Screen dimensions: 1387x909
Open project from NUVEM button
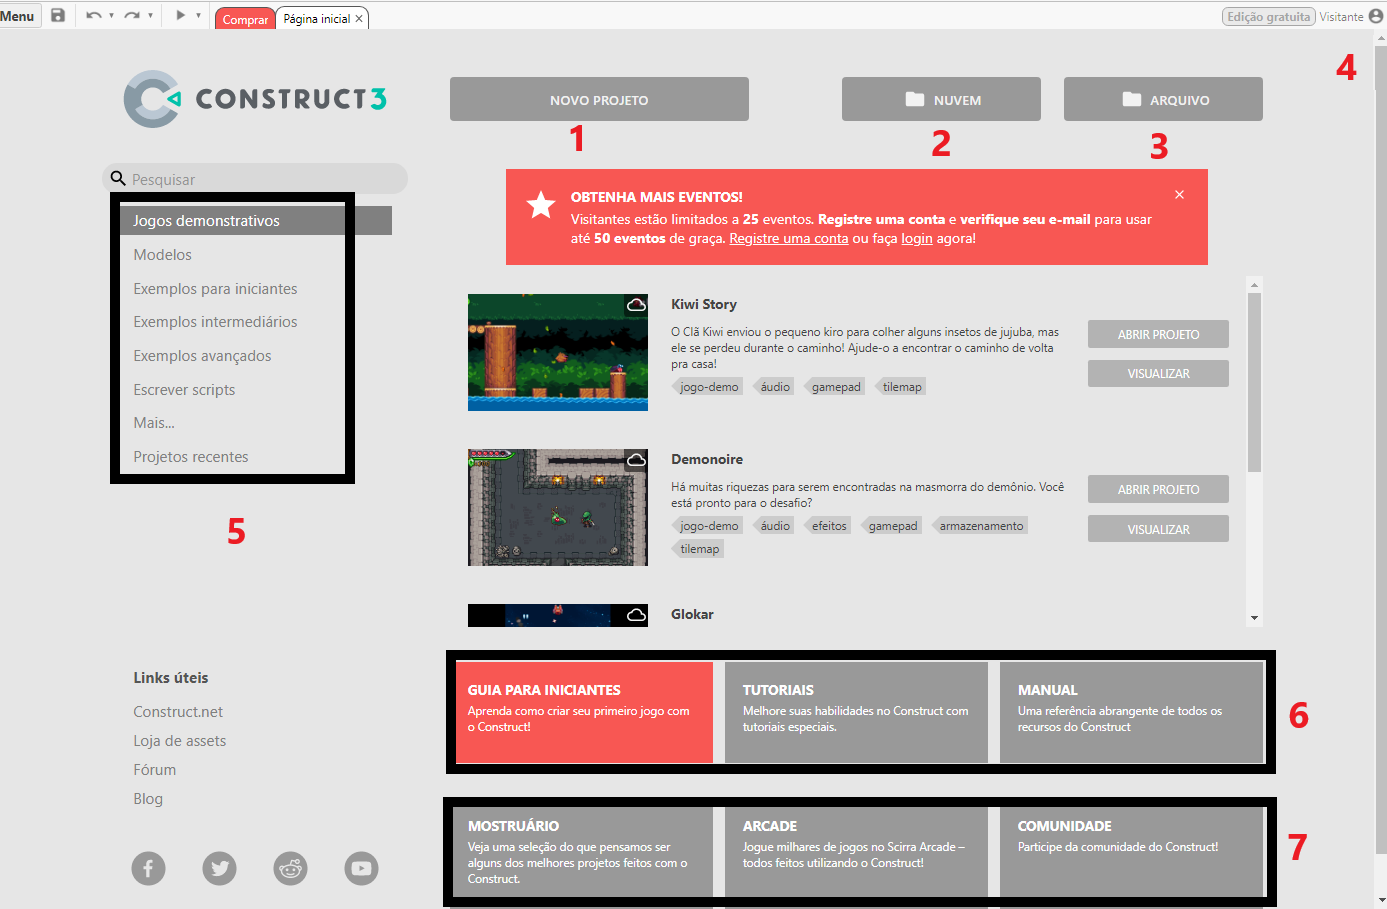[941, 99]
